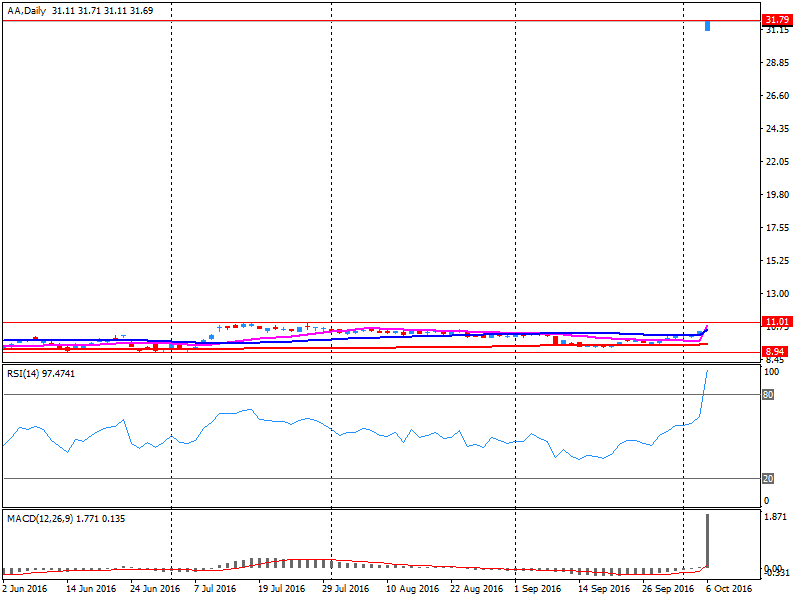This screenshot has height=600, width=800.
Task: Click the 22.05 price axis value
Action: pyautogui.click(x=778, y=162)
